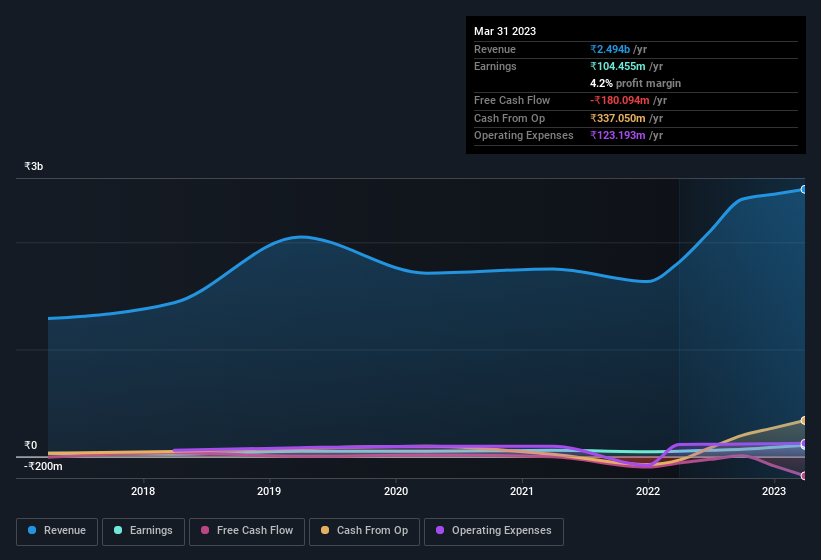Click the 2023 x-axis label
The width and height of the screenshot is (821, 560).
pos(774,491)
